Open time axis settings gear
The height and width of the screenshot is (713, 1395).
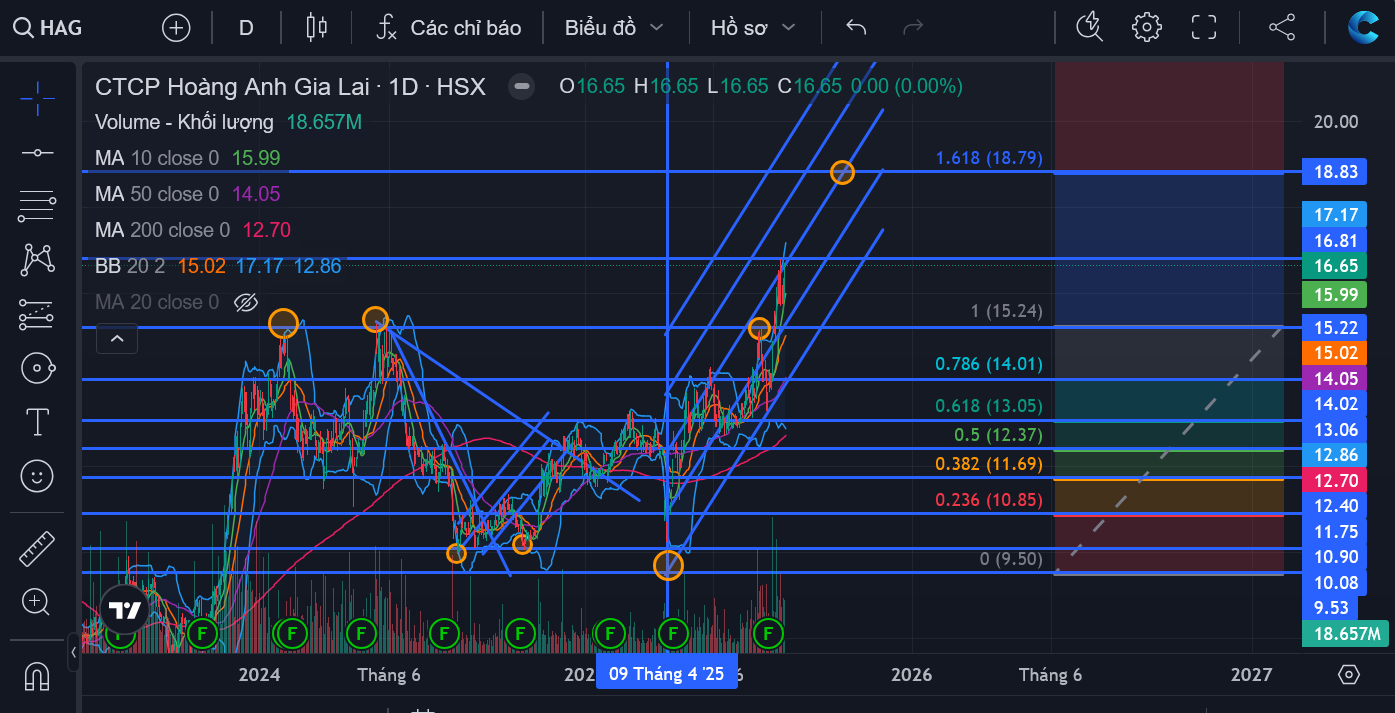1348,675
